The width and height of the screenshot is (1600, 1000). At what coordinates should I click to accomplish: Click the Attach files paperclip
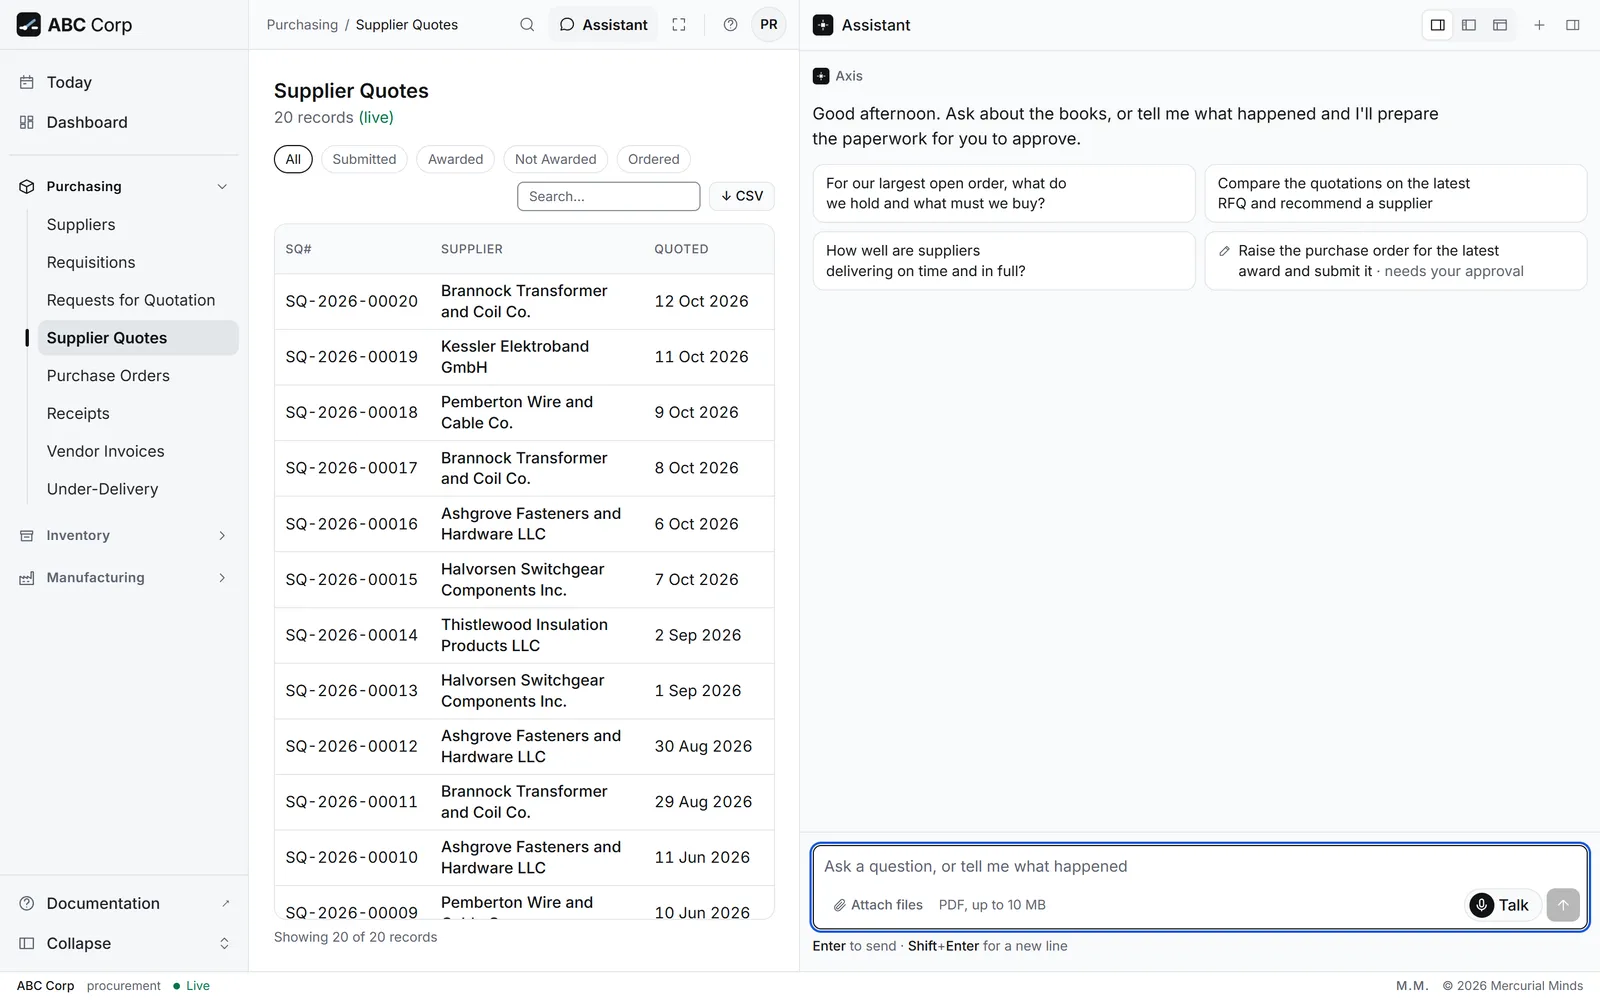(x=878, y=905)
